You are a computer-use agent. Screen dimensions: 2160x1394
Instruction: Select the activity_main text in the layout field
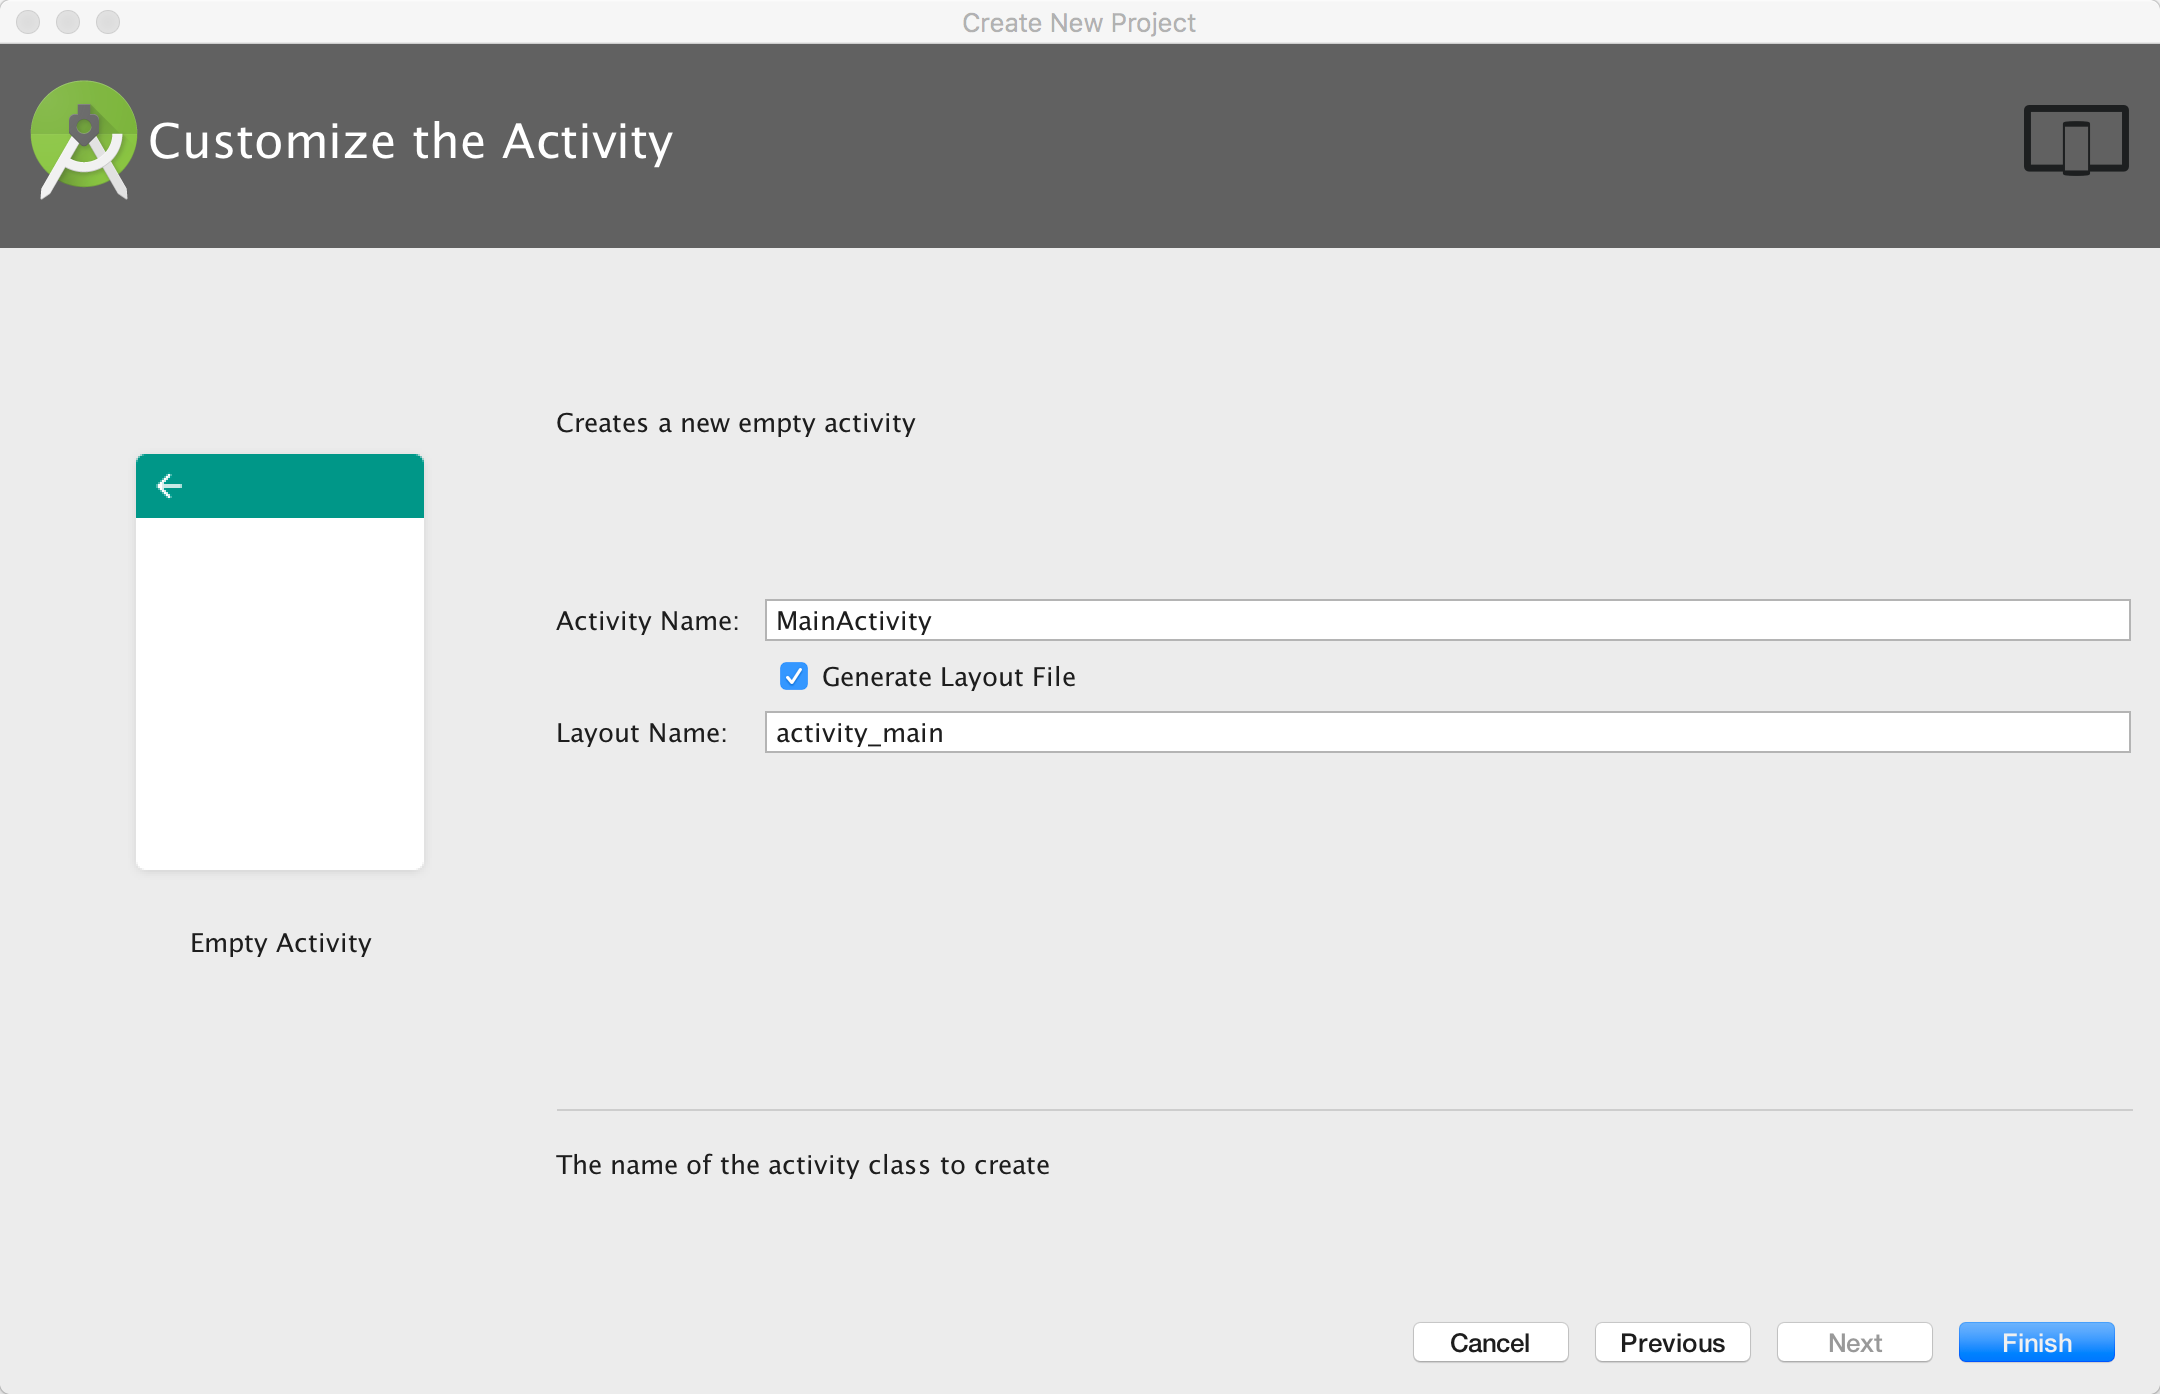(858, 732)
